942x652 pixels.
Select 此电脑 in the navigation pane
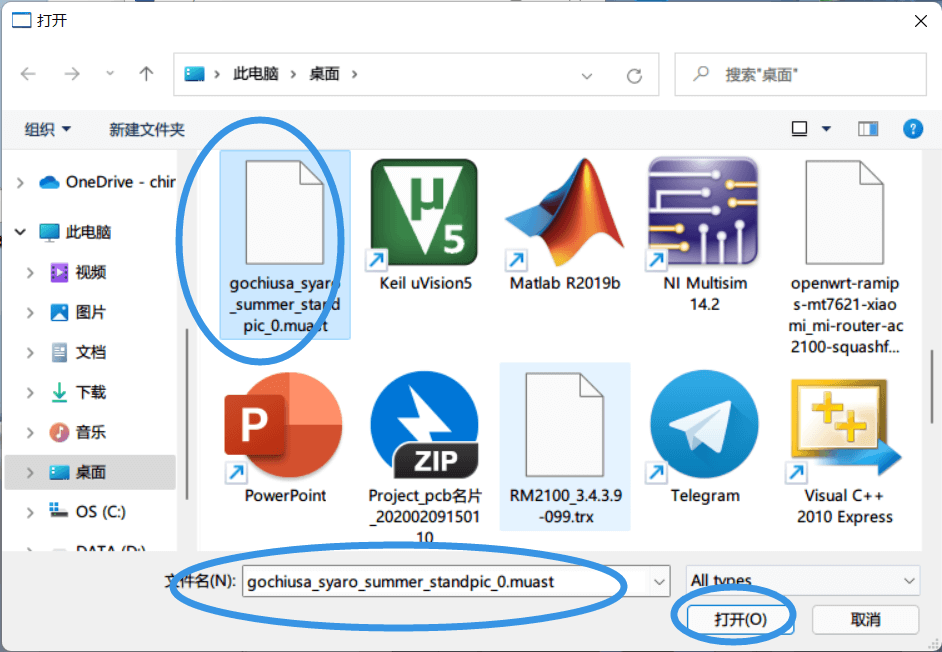75,232
